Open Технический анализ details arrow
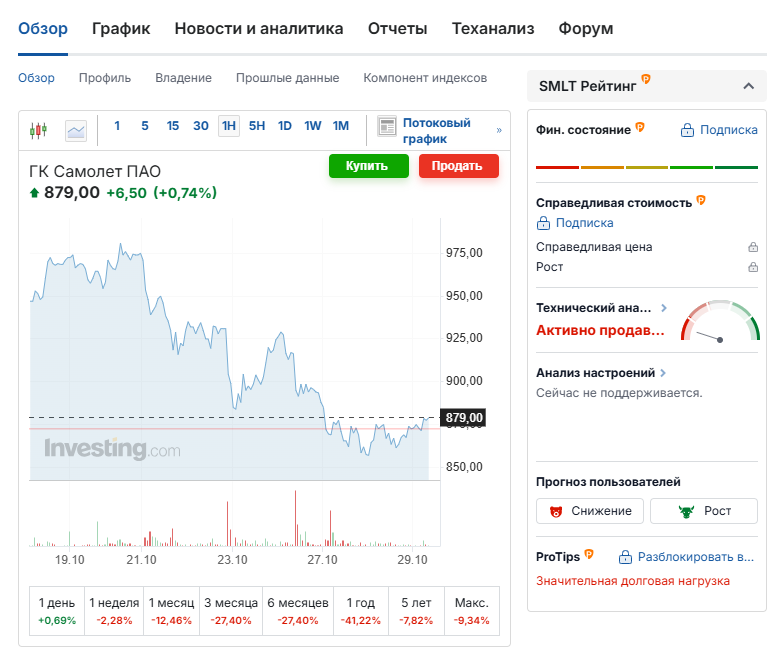Image resolution: width=776 pixels, height=650 pixels. pos(664,308)
